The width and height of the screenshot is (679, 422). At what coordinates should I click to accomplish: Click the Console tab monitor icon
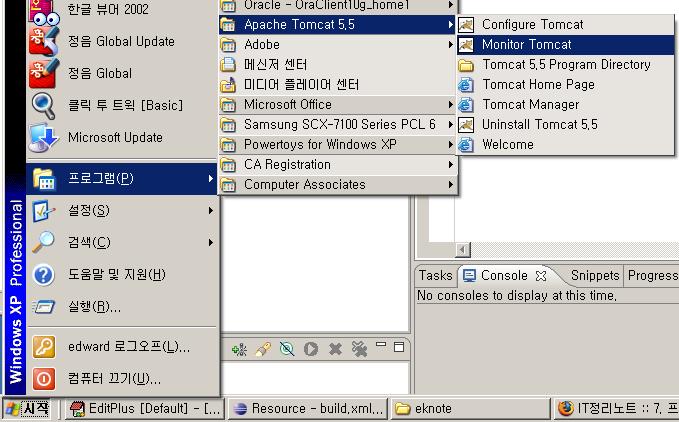[x=469, y=275]
